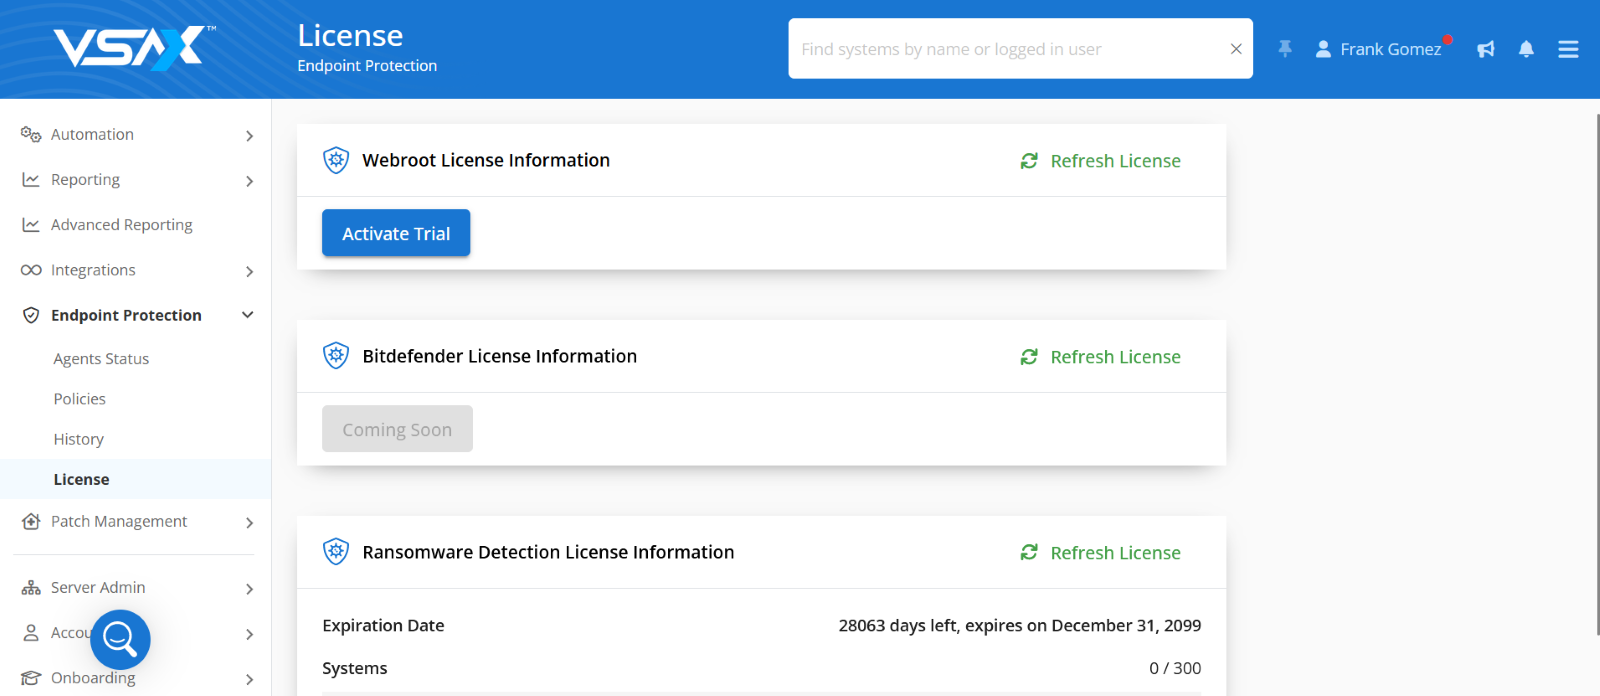Viewport: 1600px width, 696px height.
Task: Open Agents Status page
Action: (101, 359)
